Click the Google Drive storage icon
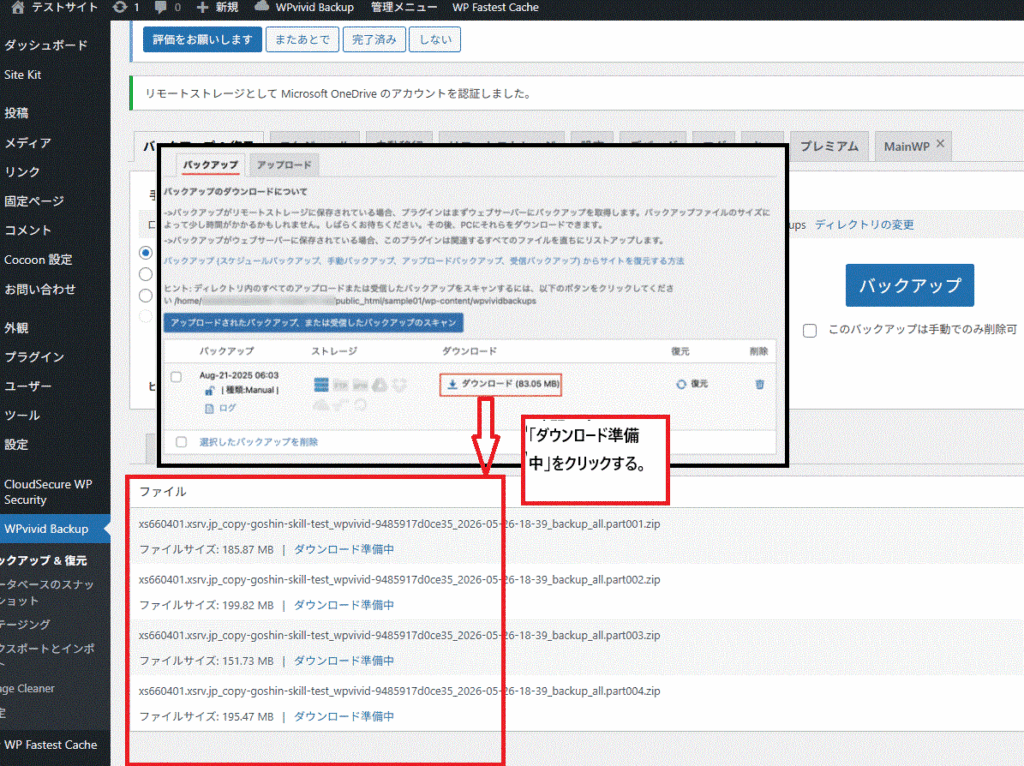Viewport: 1024px width, 766px height. pyautogui.click(x=380, y=385)
